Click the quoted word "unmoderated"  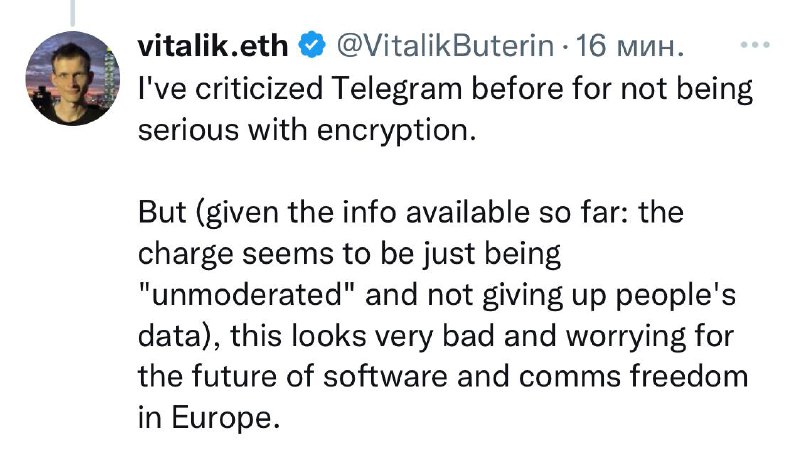pyautogui.click(x=247, y=295)
